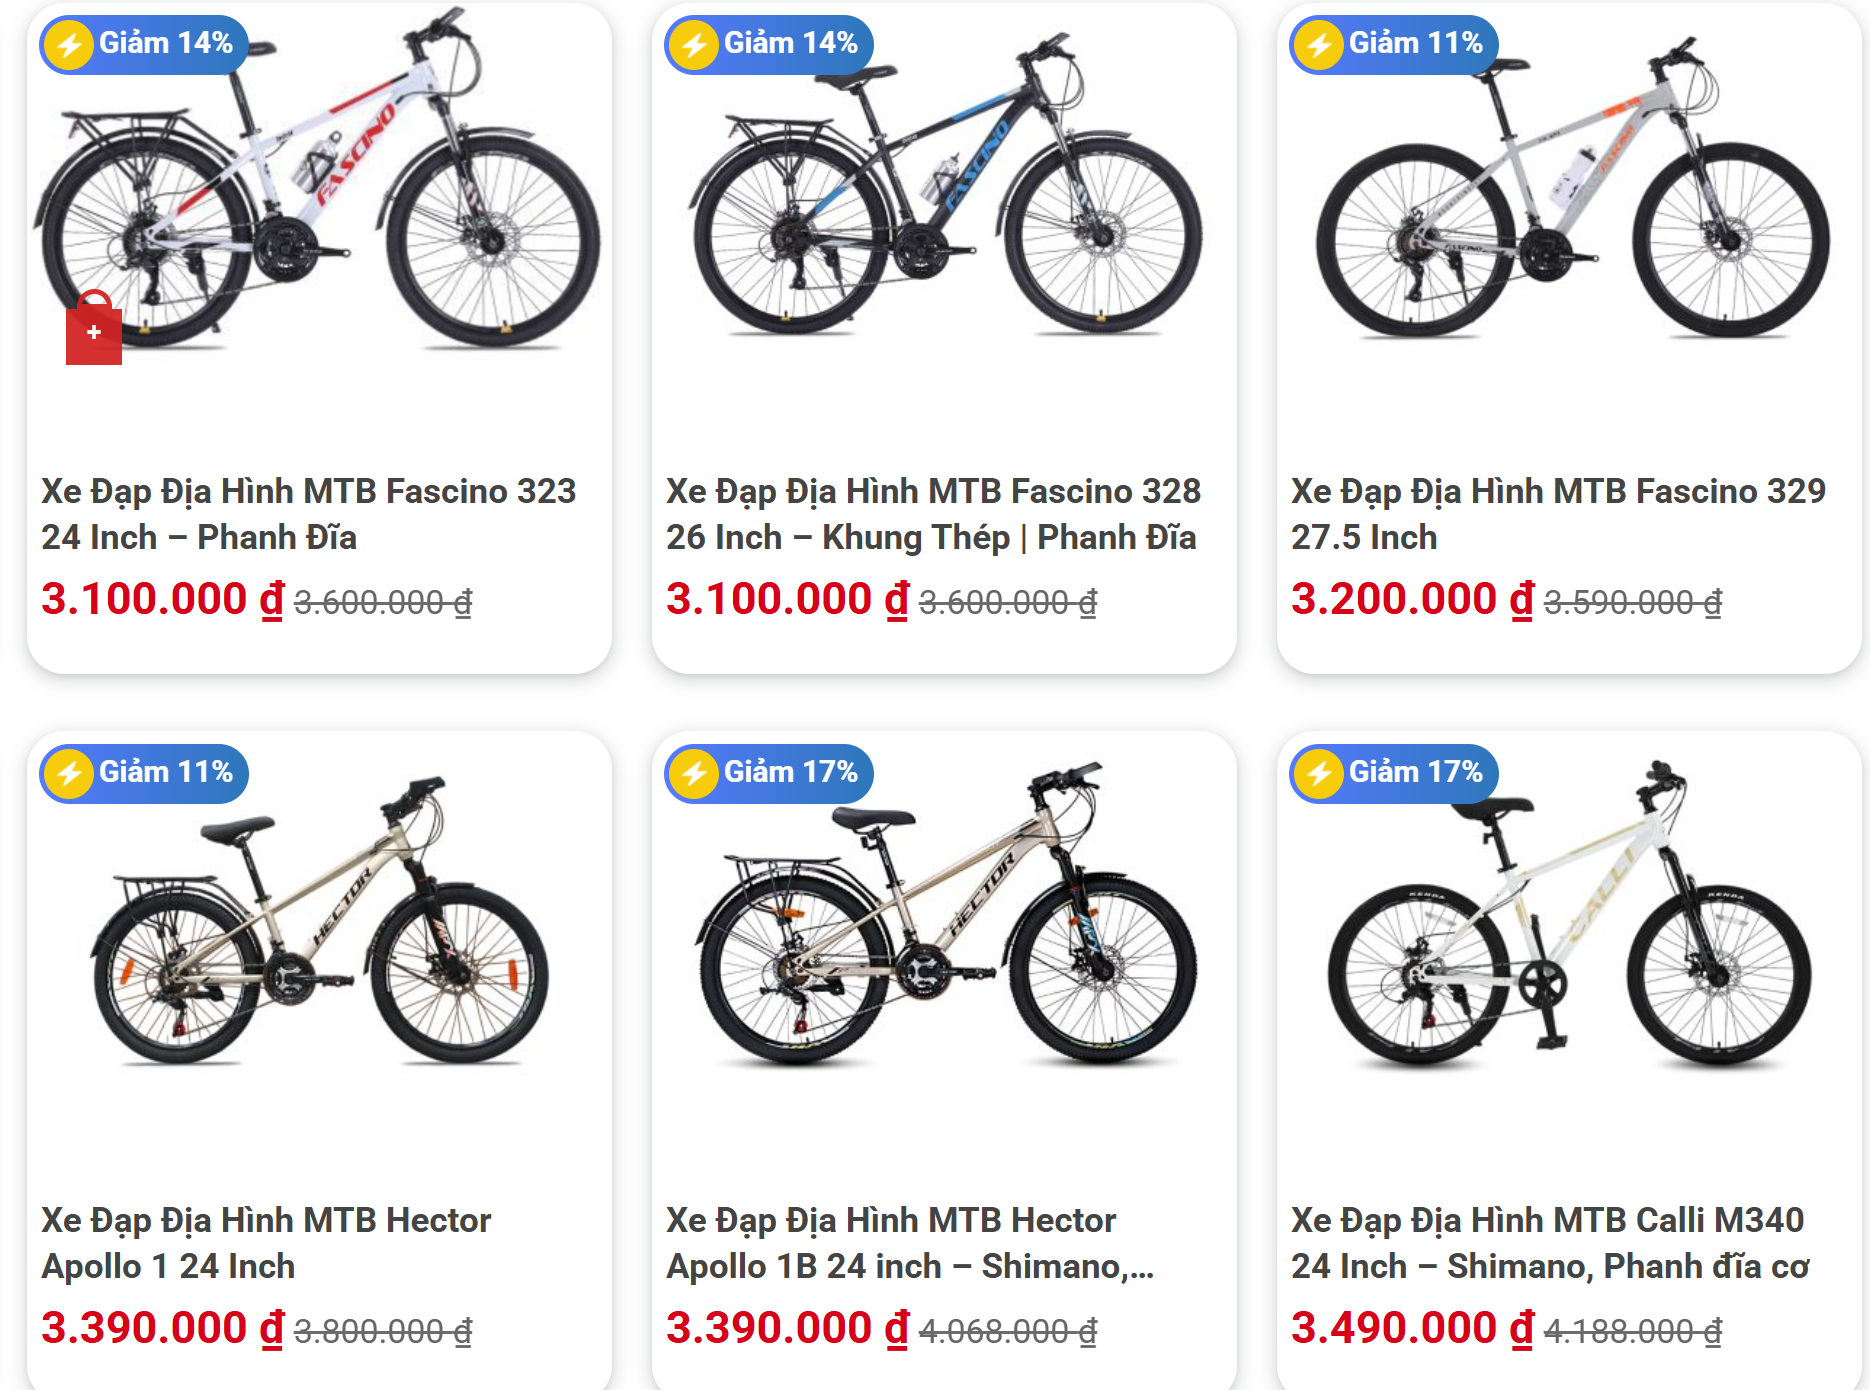Viewport: 1870px width, 1390px height.
Task: Open the Calli M340 24 Inch product title
Action: 1549,1243
